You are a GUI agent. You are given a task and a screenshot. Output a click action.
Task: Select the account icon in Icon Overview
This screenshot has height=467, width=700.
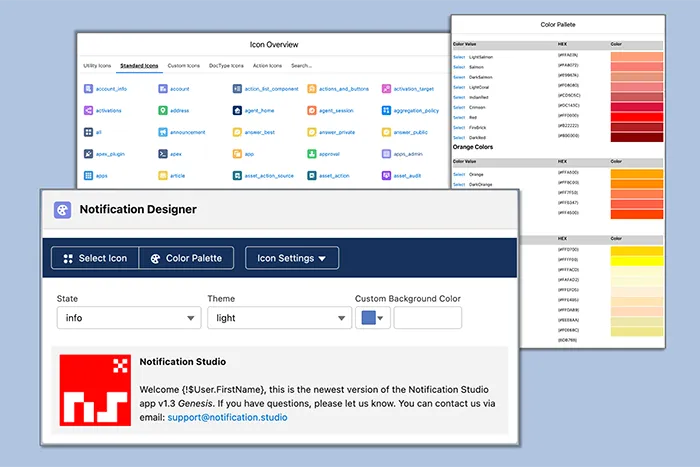(163, 89)
